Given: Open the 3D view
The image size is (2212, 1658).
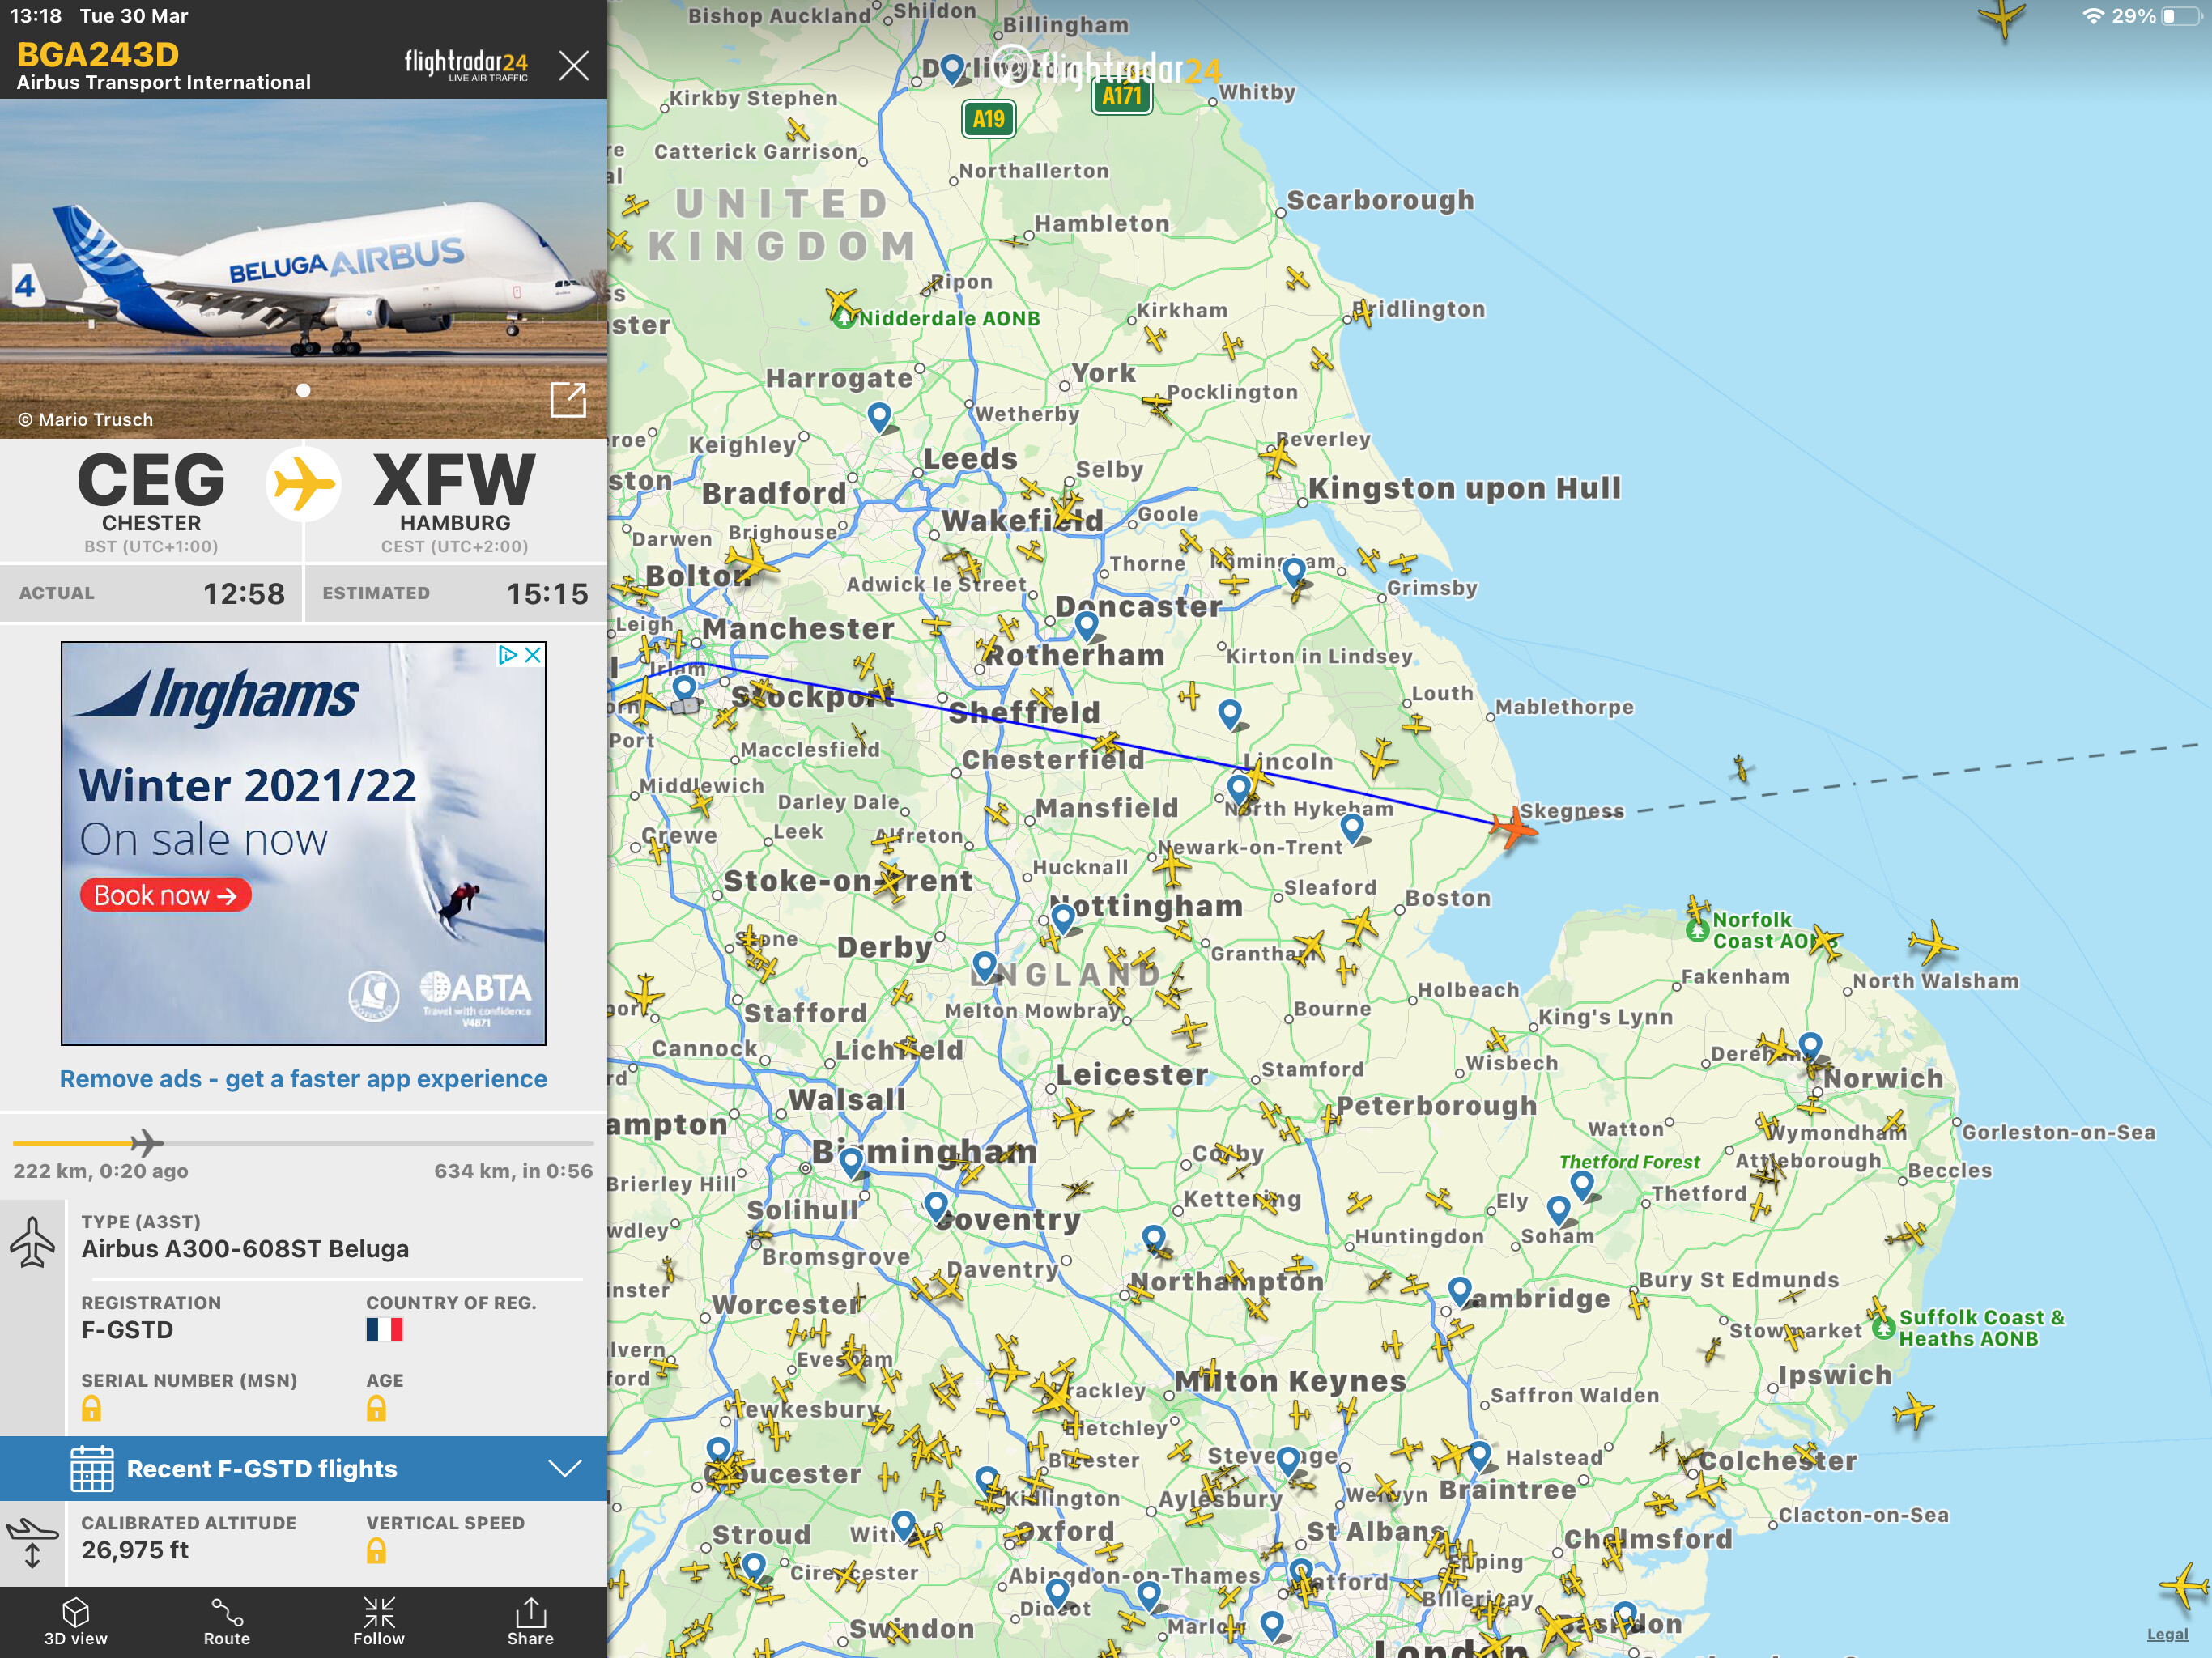Looking at the screenshot, I should pos(76,1619).
